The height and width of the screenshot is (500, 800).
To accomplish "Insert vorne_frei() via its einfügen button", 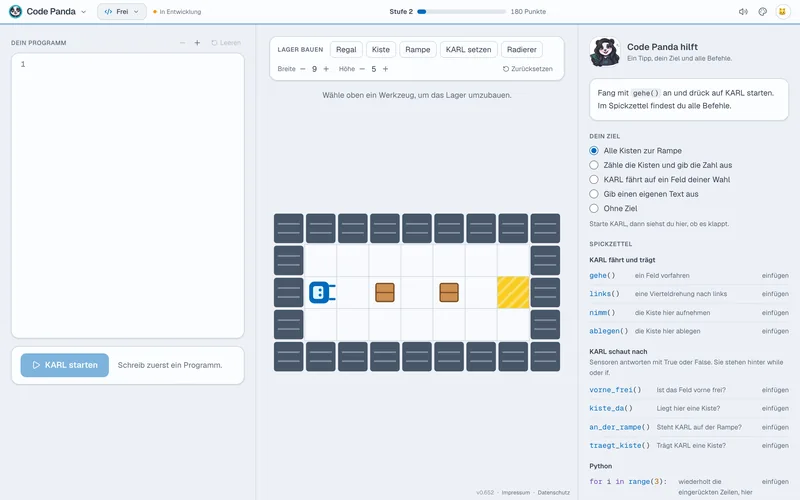I will click(775, 390).
